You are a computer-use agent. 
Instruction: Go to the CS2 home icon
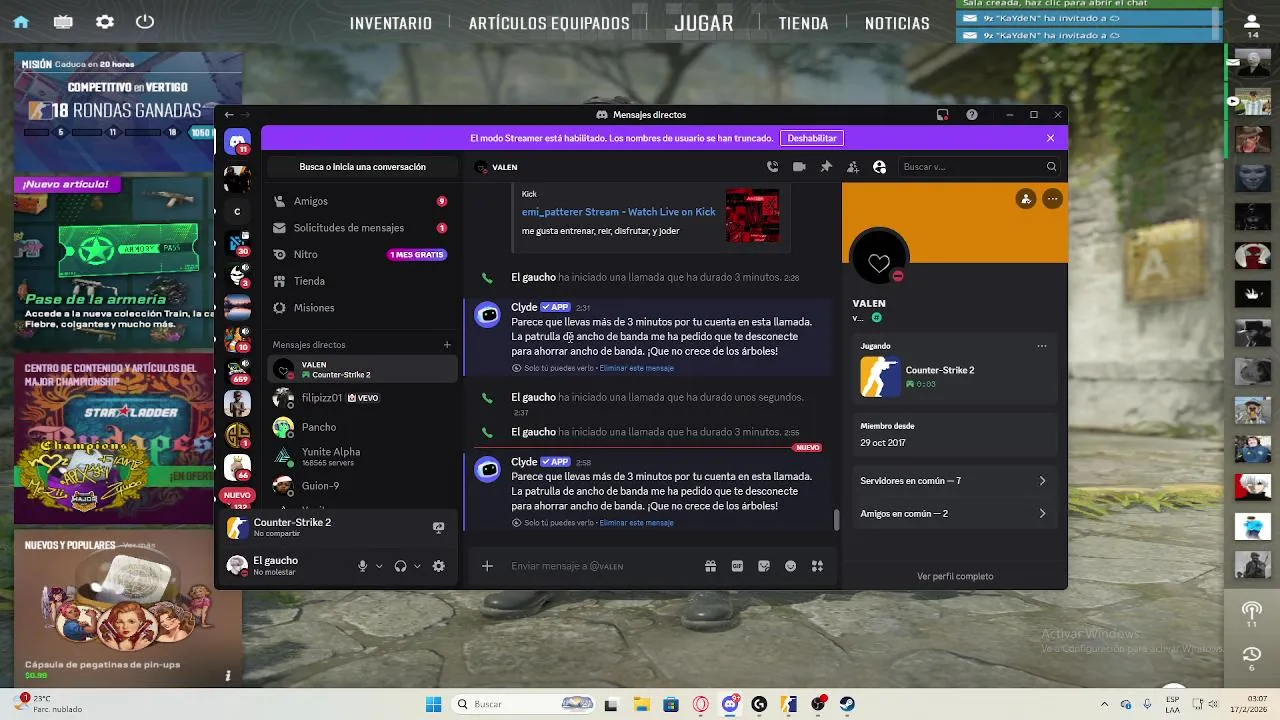pyautogui.click(x=21, y=22)
